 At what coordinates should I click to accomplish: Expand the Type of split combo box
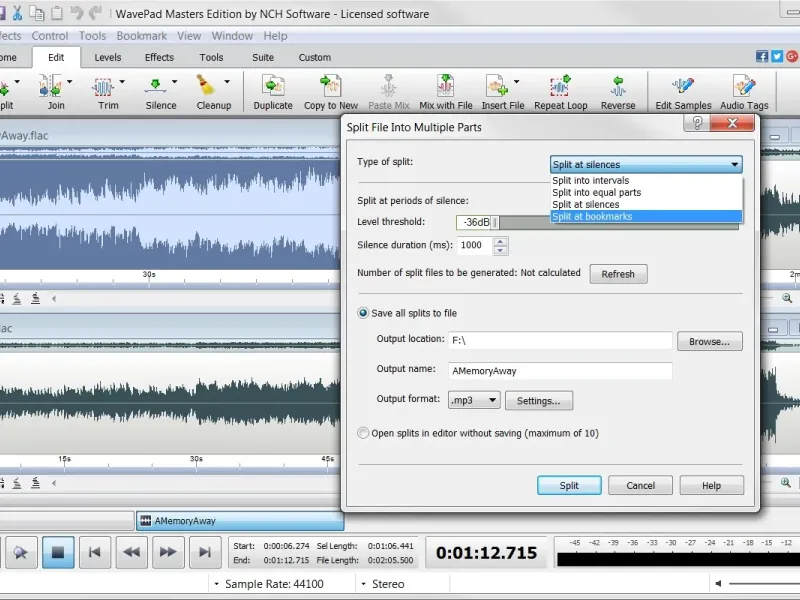(646, 165)
